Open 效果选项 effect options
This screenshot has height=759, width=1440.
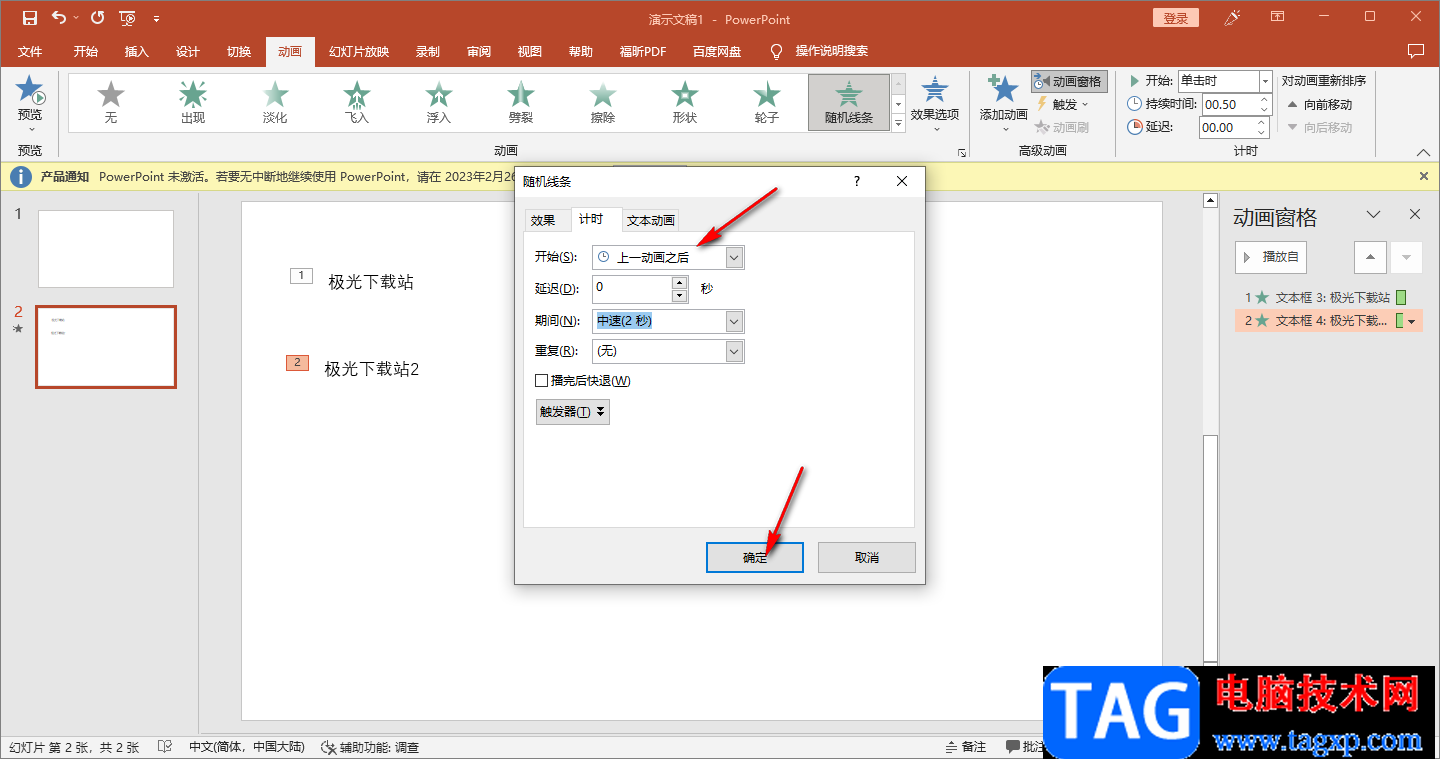[x=935, y=103]
